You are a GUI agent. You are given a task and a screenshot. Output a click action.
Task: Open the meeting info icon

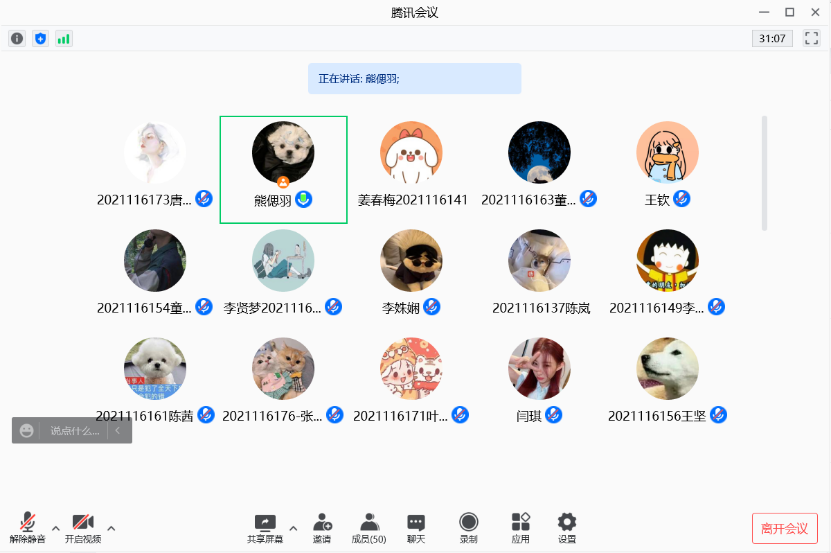pyautogui.click(x=17, y=39)
